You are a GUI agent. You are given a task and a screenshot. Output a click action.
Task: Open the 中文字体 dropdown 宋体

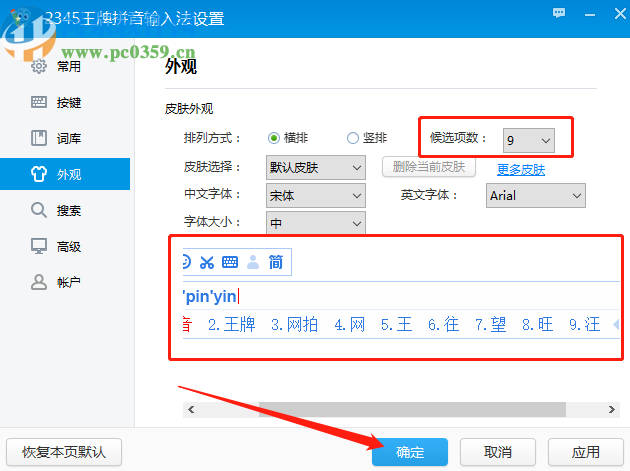coord(316,195)
